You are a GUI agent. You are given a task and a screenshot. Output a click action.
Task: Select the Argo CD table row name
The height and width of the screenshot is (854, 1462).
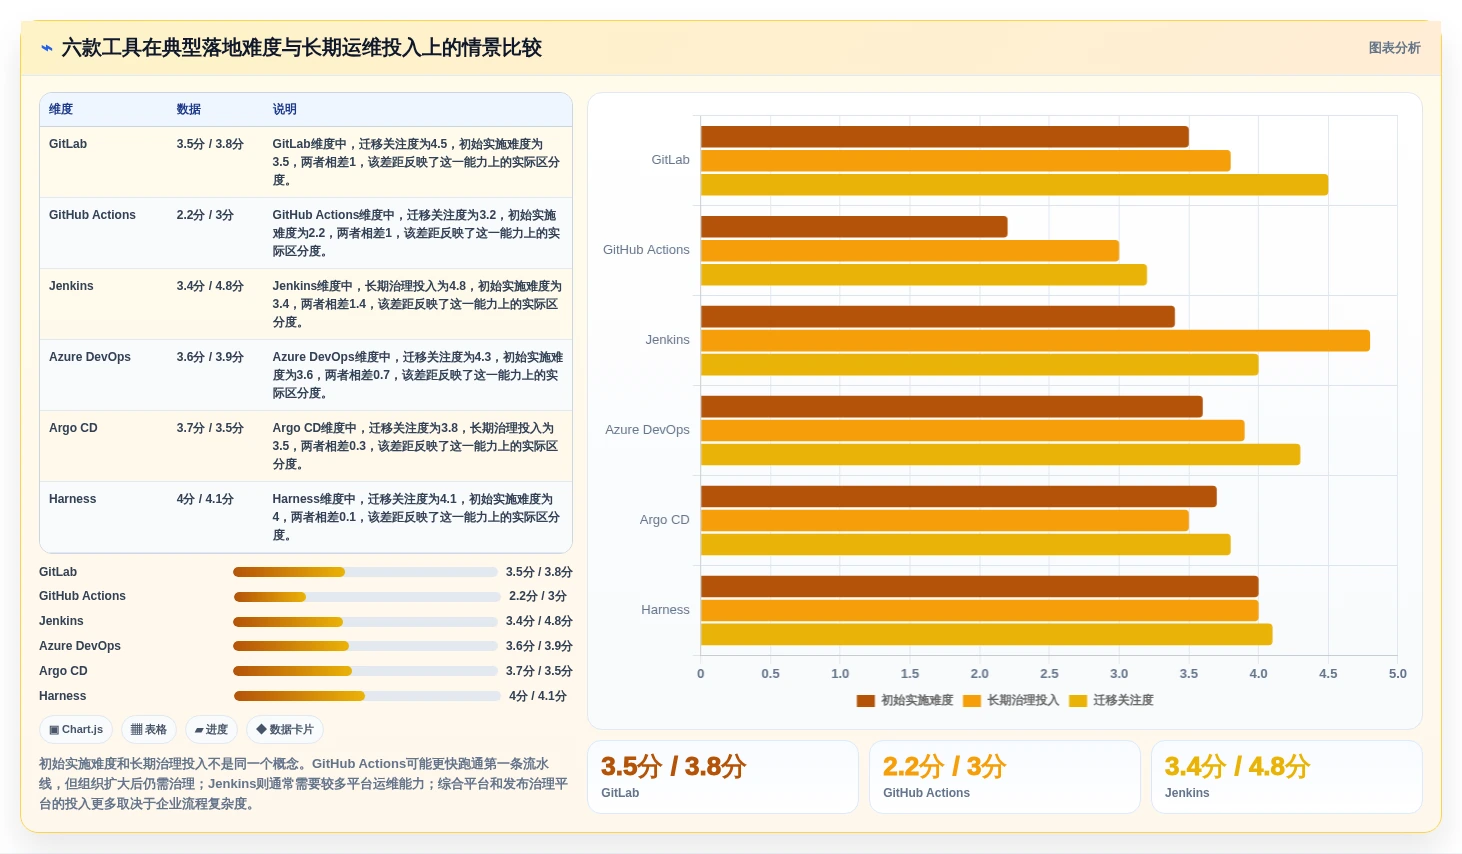(73, 428)
